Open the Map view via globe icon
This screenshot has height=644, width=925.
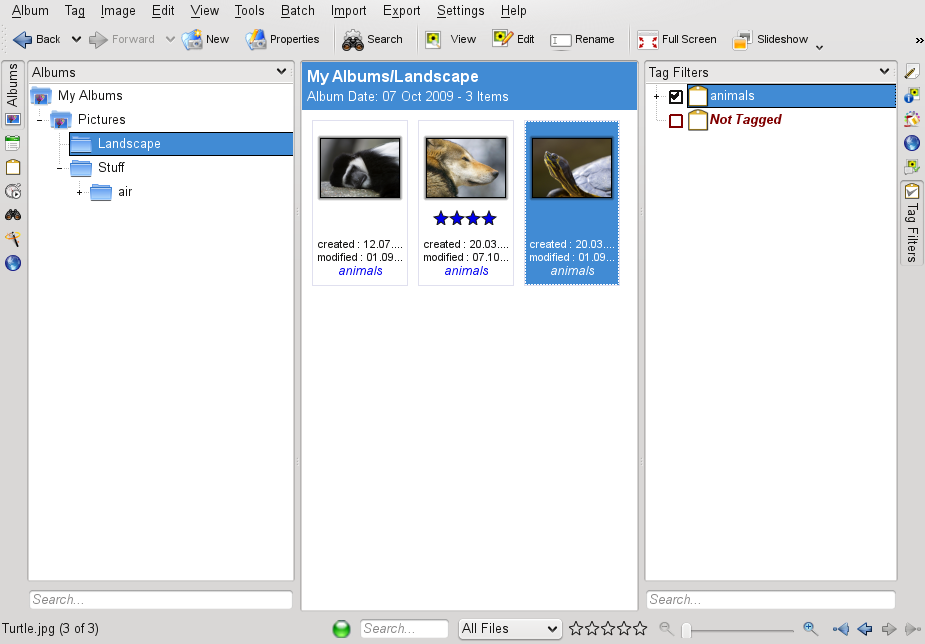12,263
